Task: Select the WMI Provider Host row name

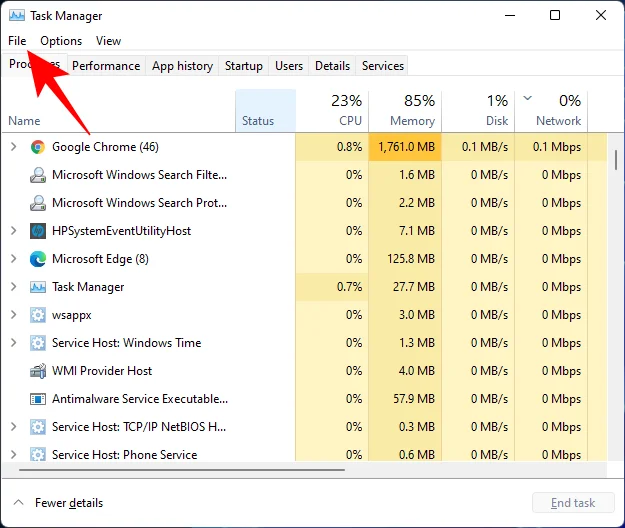Action: (102, 371)
